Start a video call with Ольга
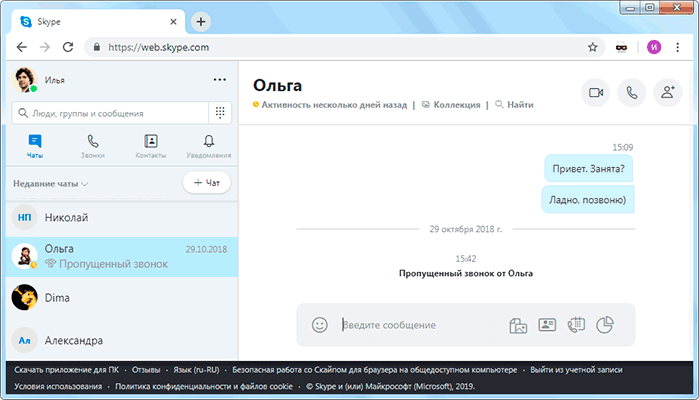This screenshot has width=699, height=400. 596,92
